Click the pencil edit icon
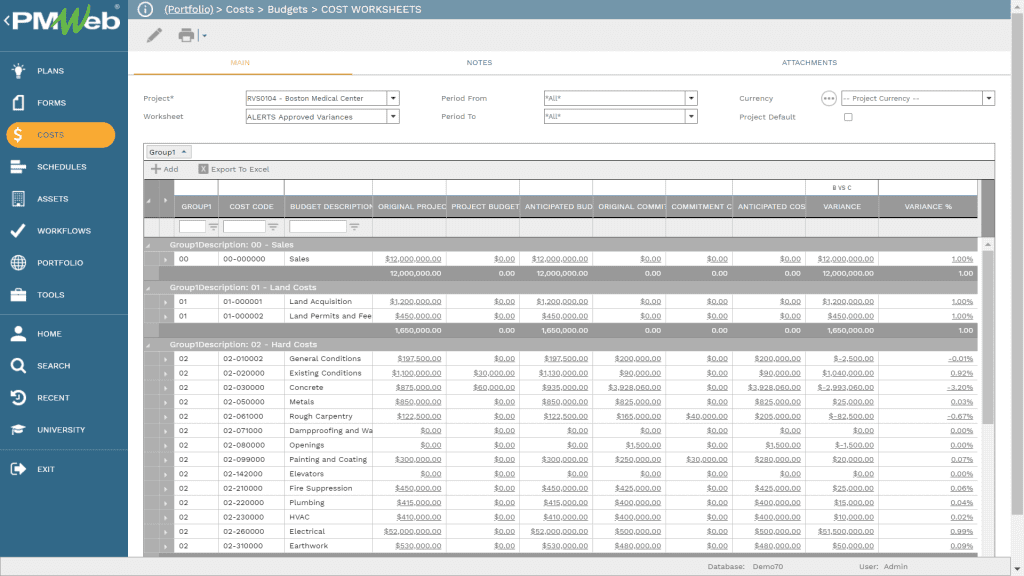The height and width of the screenshot is (576, 1024). (154, 35)
